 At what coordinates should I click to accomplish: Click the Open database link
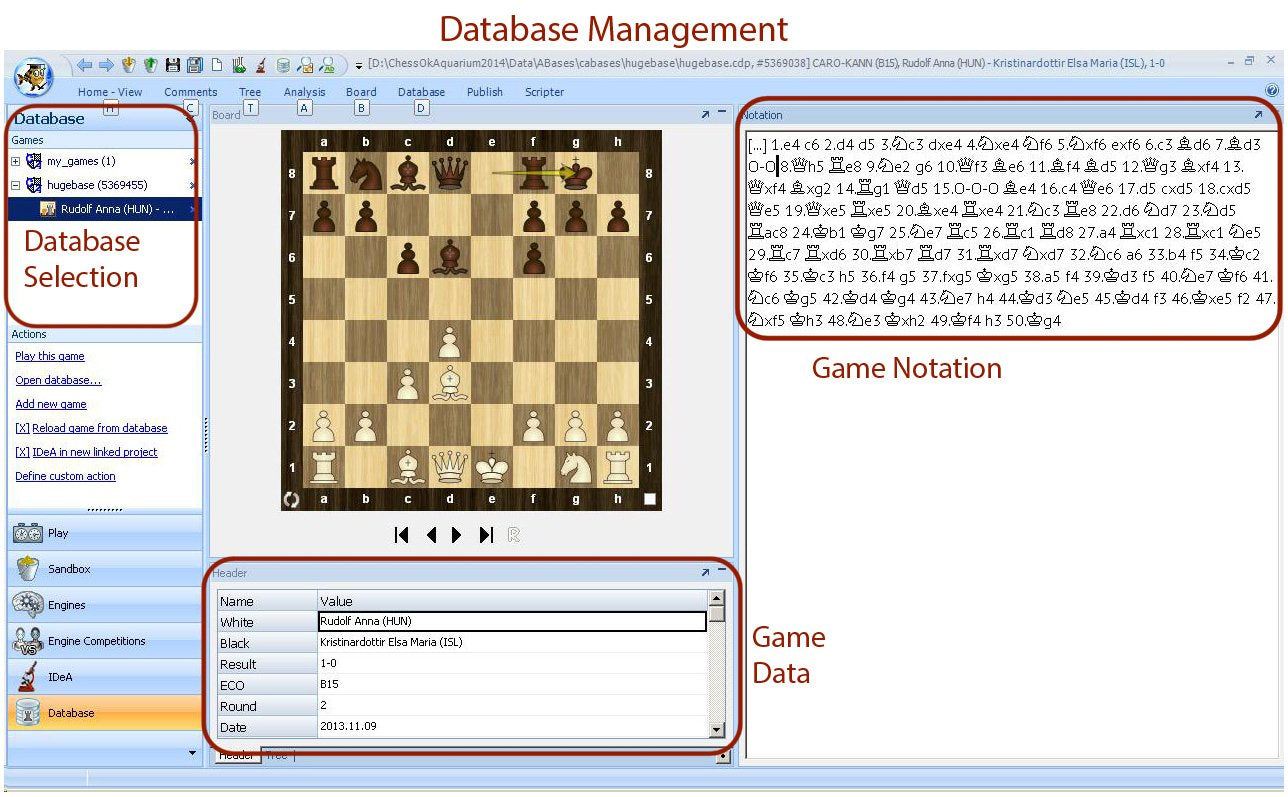click(58, 380)
